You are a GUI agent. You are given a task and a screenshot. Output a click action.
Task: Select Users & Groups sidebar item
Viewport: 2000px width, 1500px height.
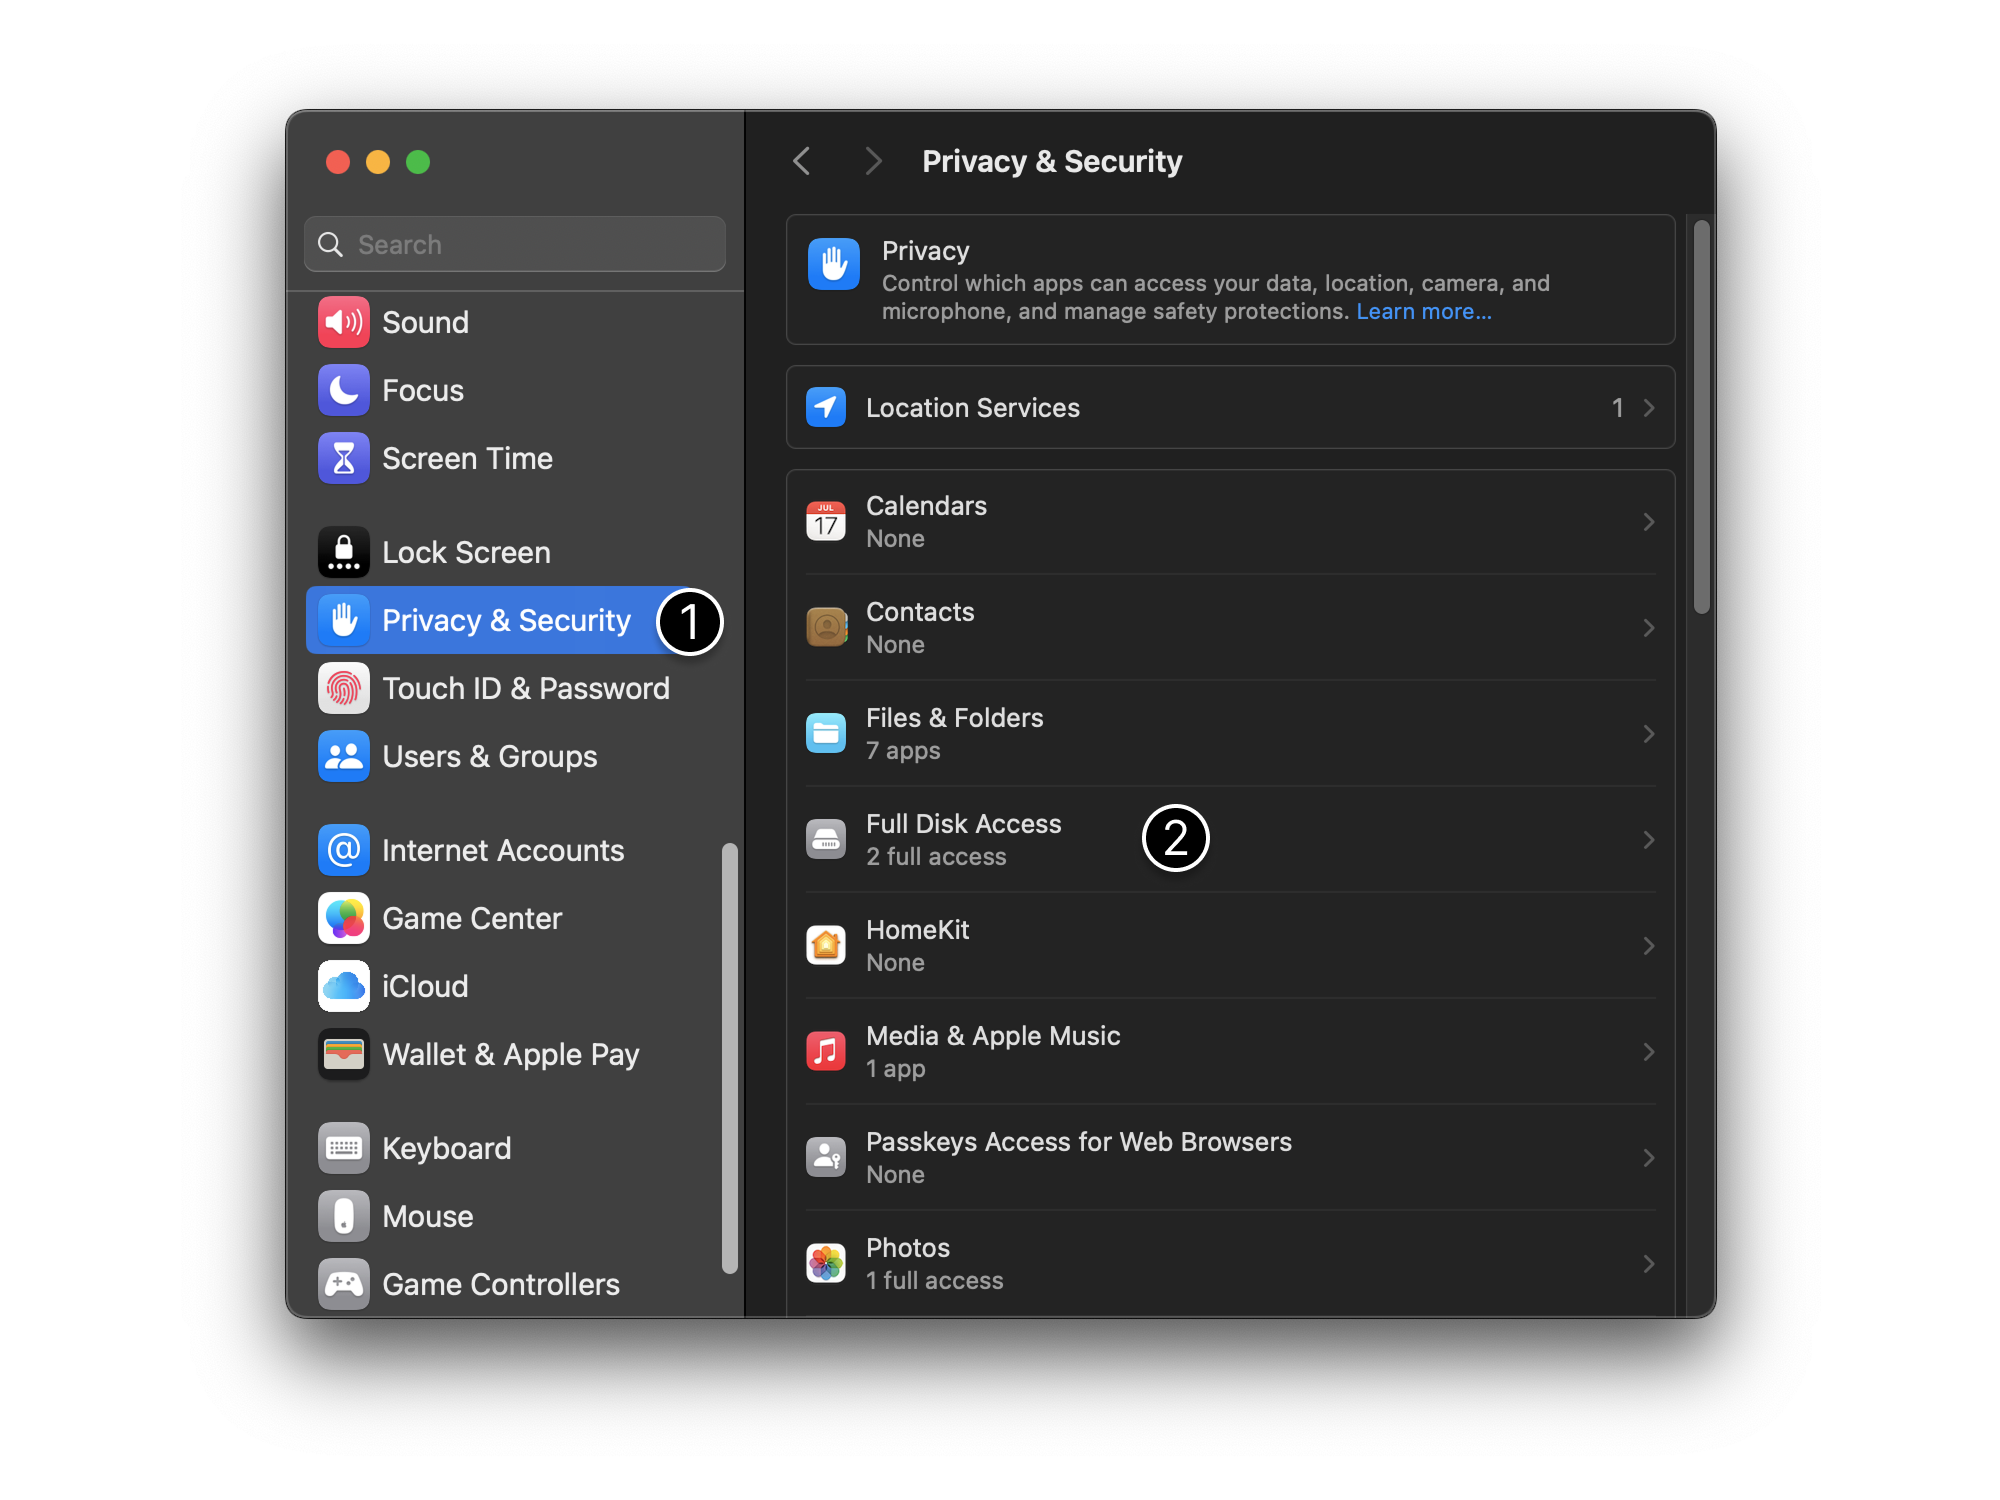(x=489, y=756)
